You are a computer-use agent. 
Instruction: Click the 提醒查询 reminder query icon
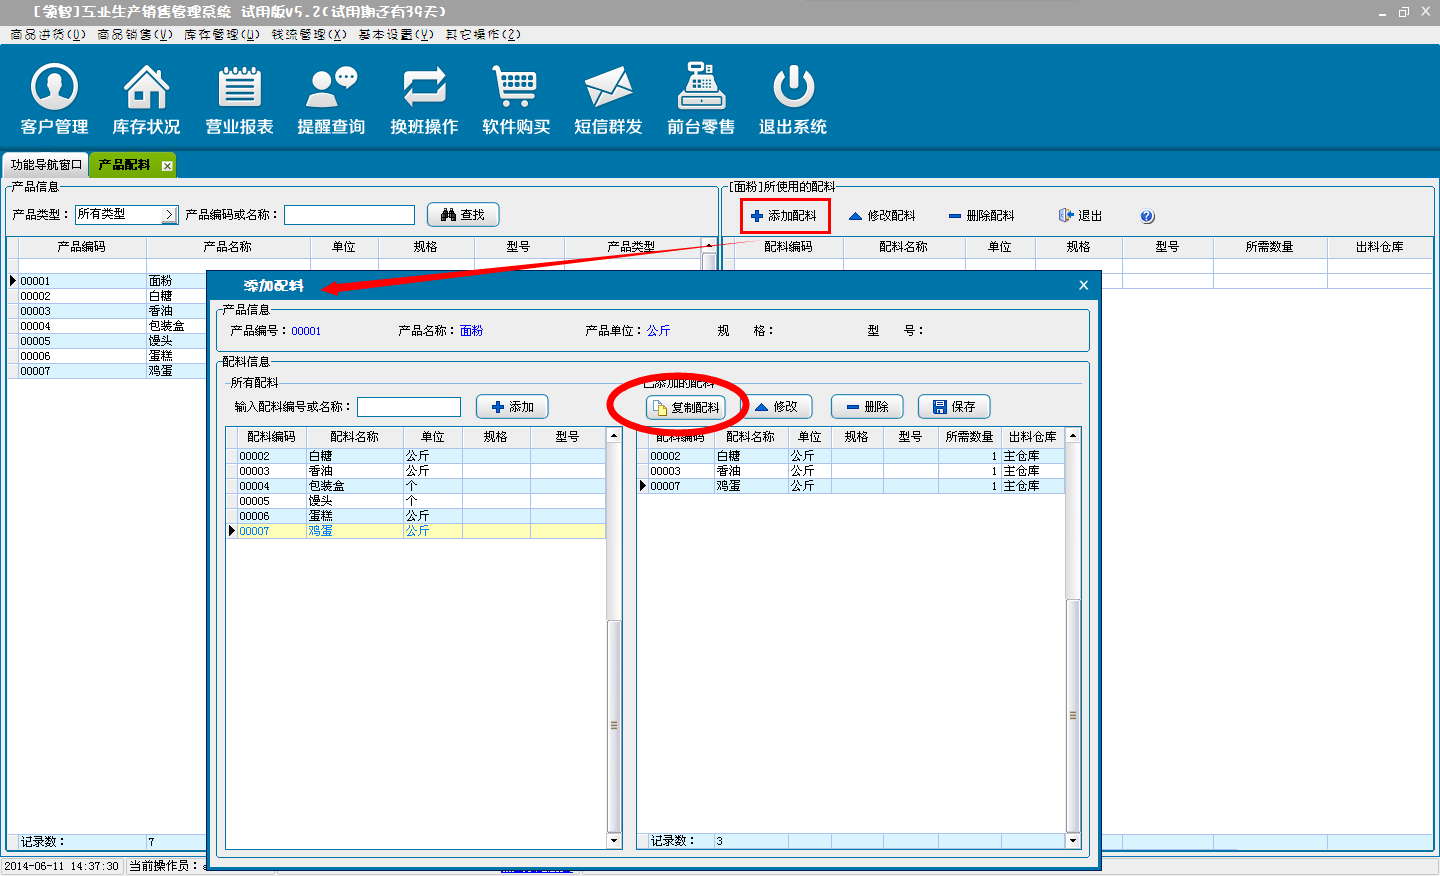point(331,88)
